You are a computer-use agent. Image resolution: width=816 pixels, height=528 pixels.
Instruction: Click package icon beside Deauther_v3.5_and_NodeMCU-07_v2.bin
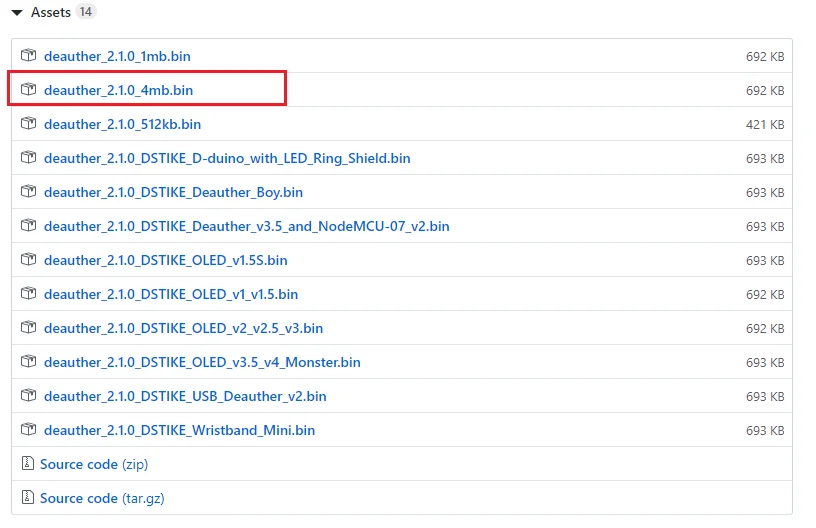coord(29,225)
